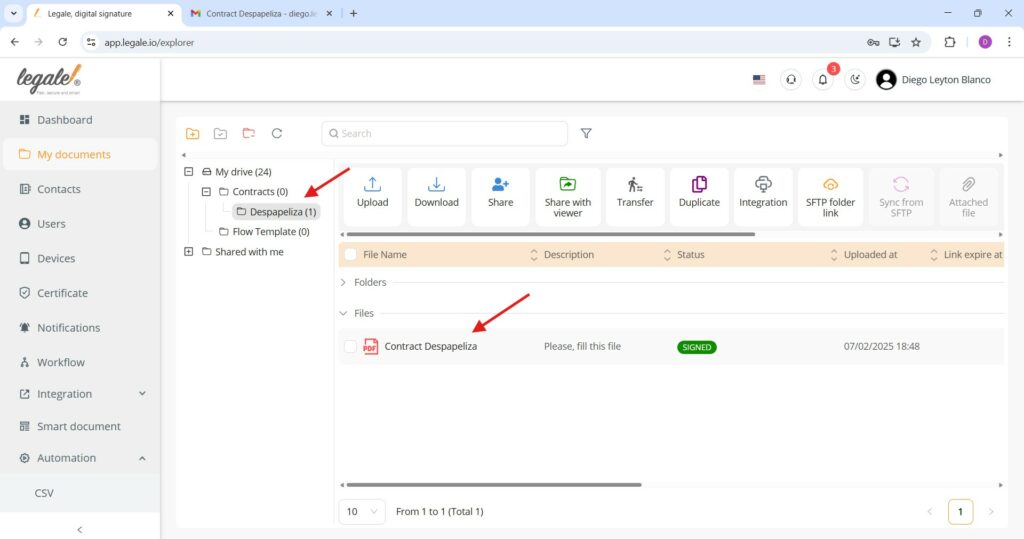
Task: Click page 1 pagination button
Action: click(x=960, y=512)
